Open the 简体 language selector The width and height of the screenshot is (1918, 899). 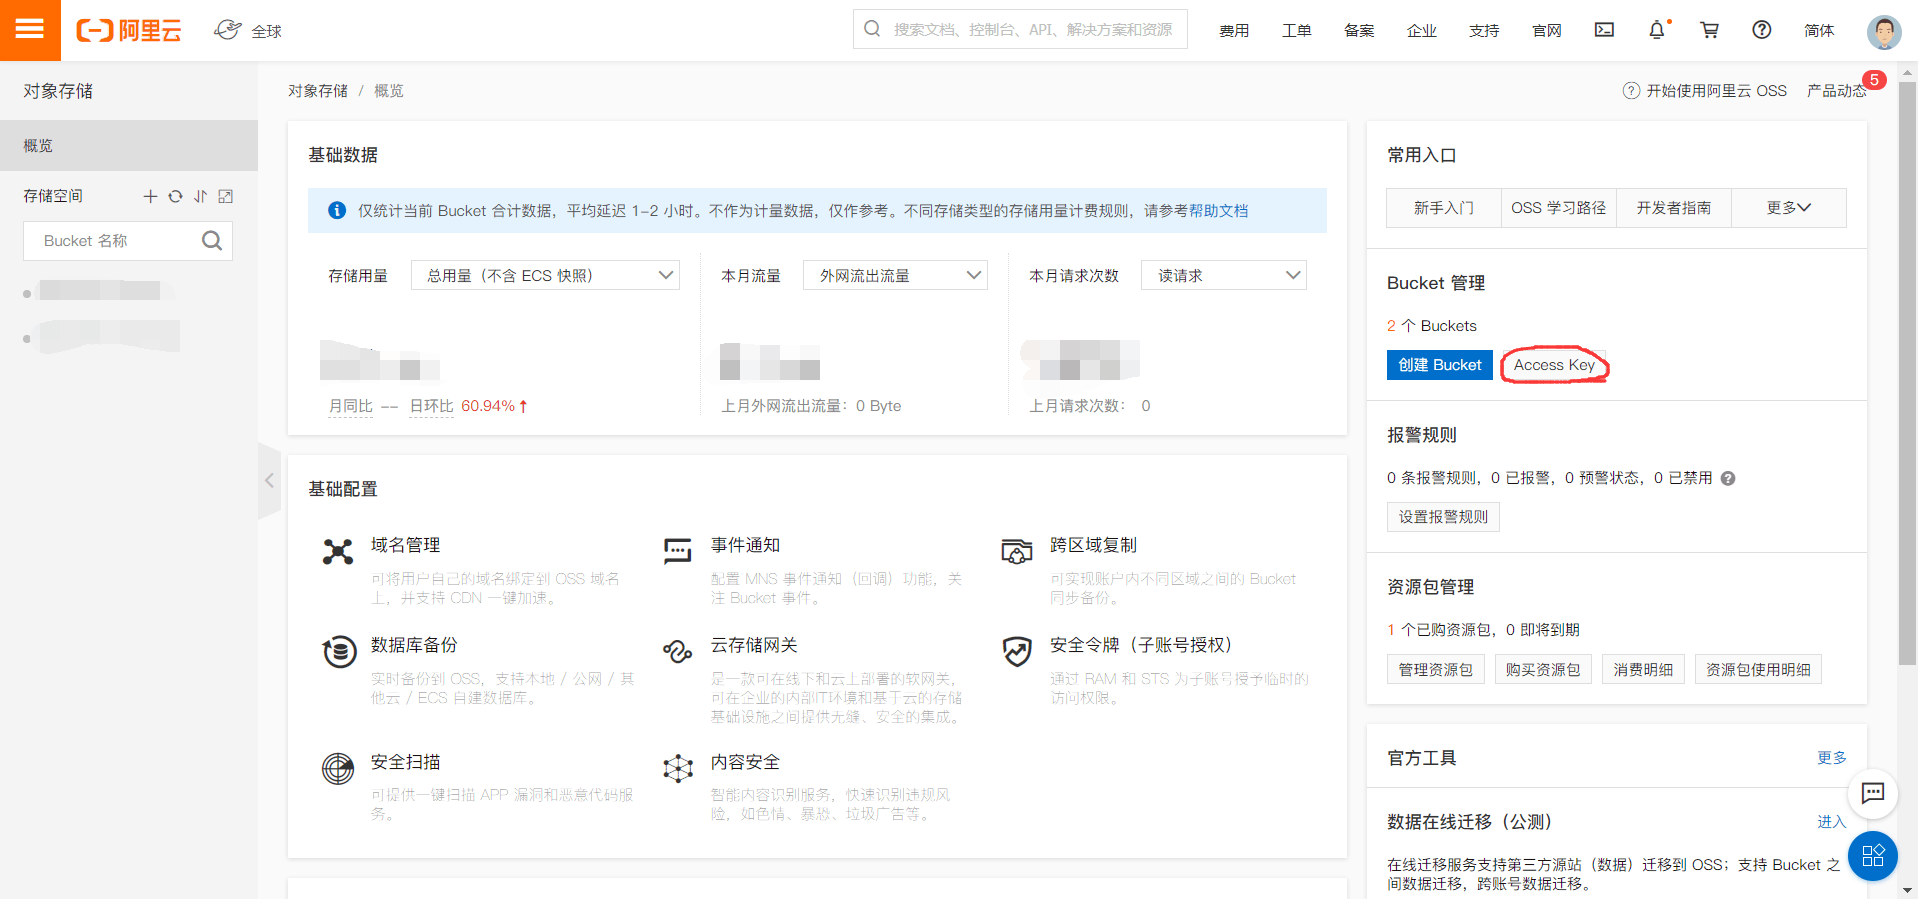1819,31
